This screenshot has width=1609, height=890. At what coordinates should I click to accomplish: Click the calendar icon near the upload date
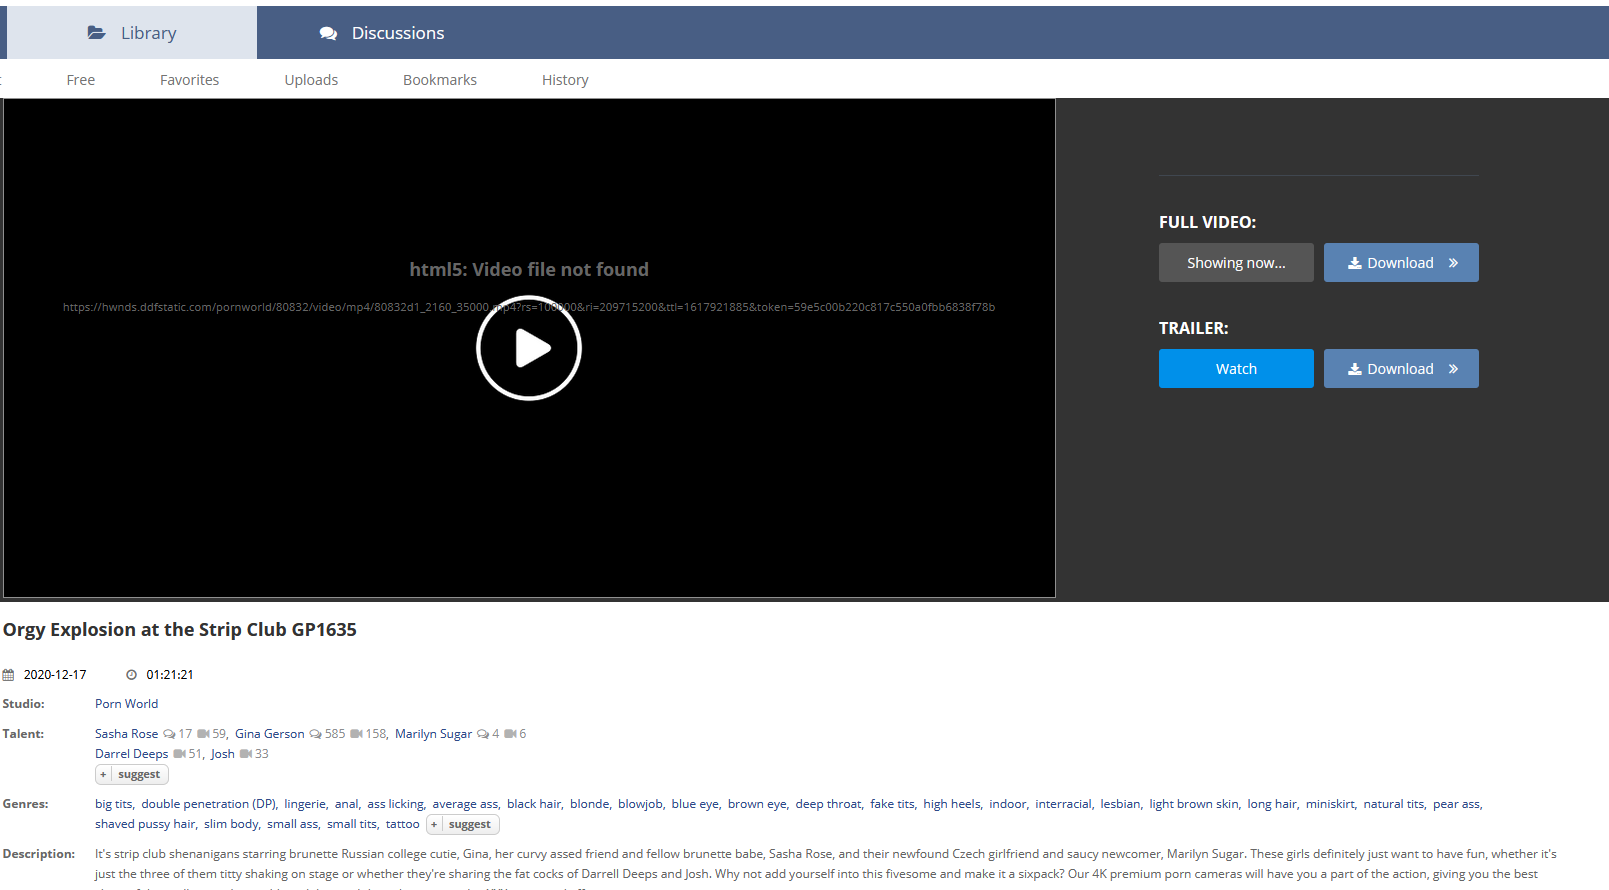[9, 675]
